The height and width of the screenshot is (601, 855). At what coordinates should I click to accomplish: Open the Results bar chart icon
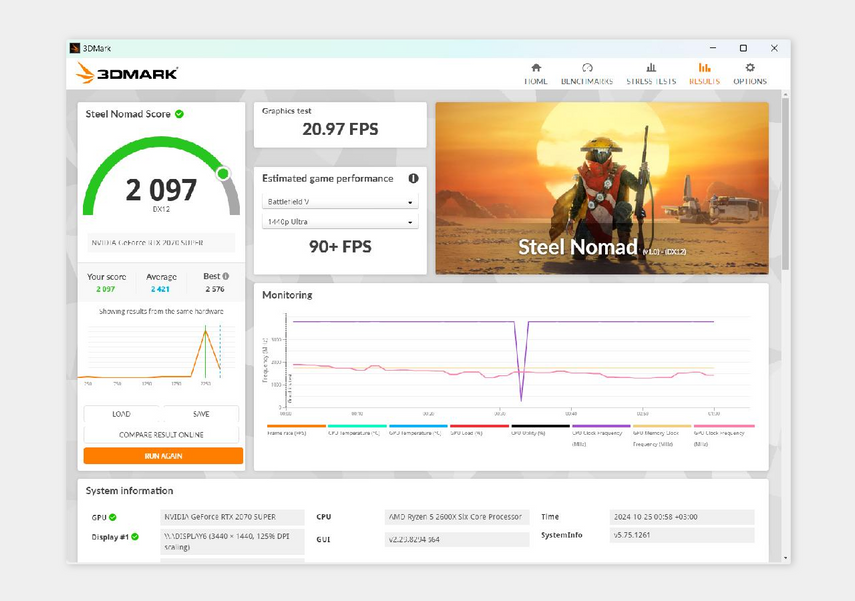(x=705, y=68)
